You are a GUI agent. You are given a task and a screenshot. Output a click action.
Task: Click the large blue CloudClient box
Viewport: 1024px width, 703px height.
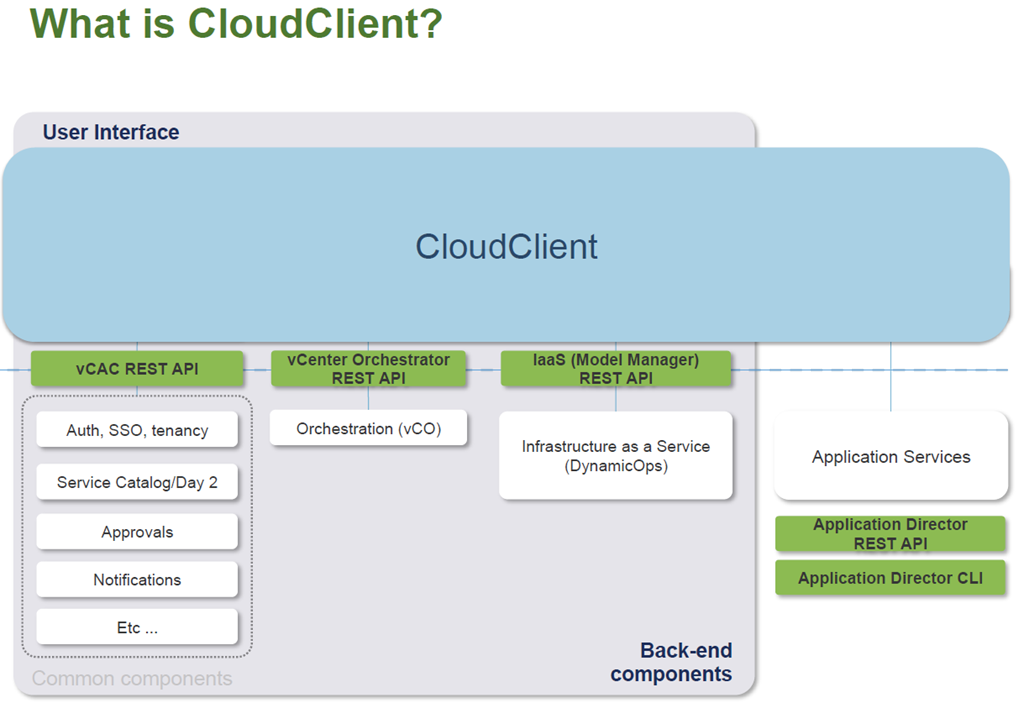pos(506,246)
